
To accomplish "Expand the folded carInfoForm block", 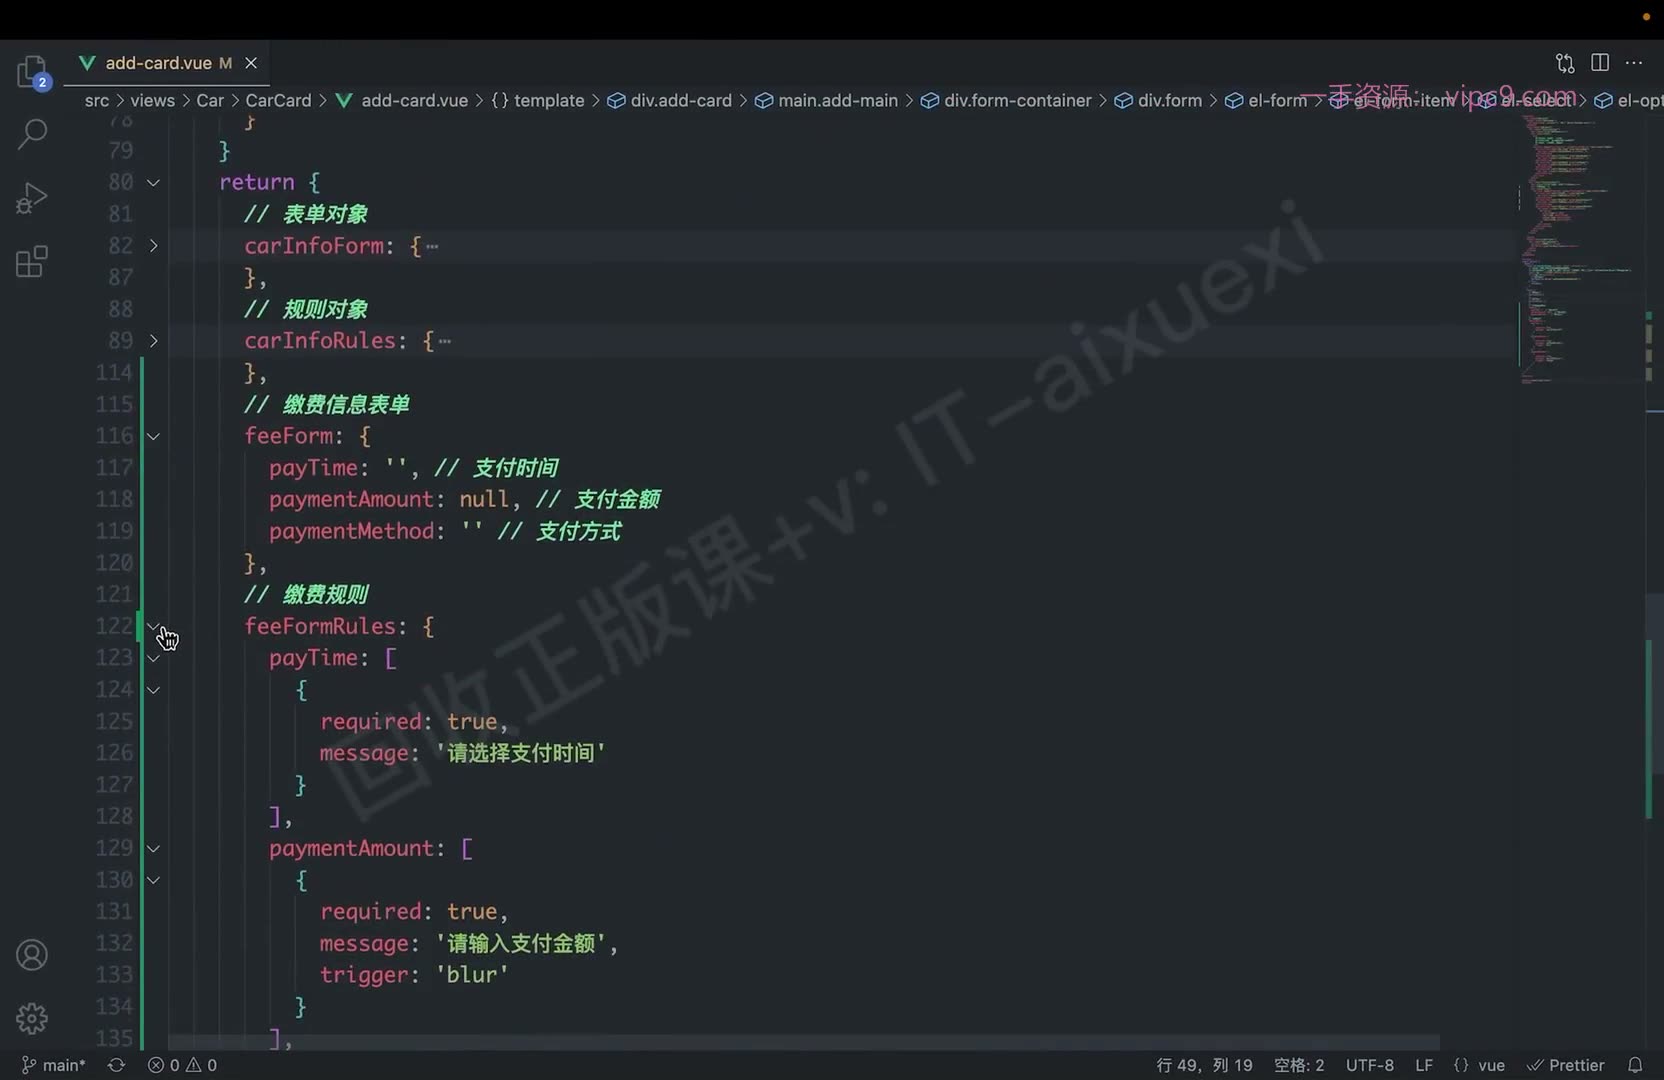I will pyautogui.click(x=153, y=245).
